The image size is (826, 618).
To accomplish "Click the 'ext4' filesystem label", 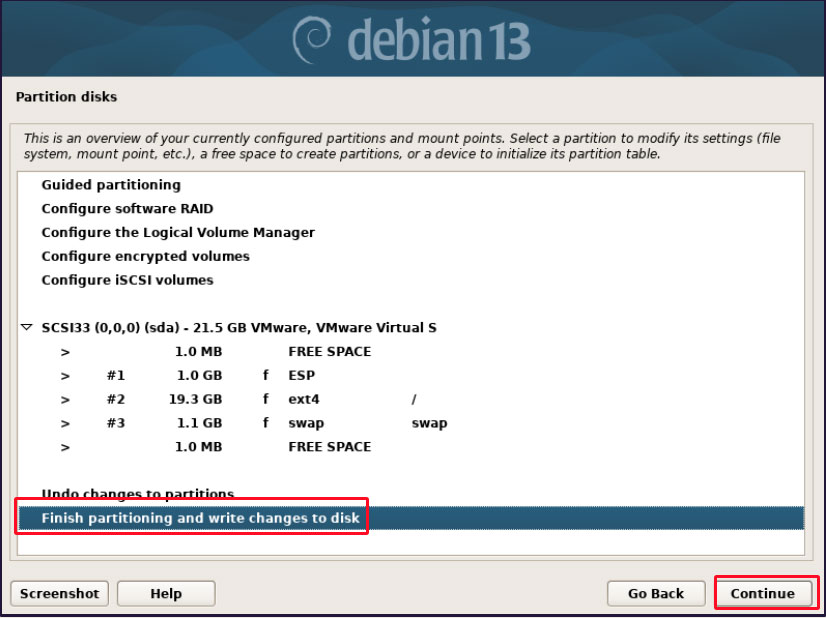I will (304, 399).
